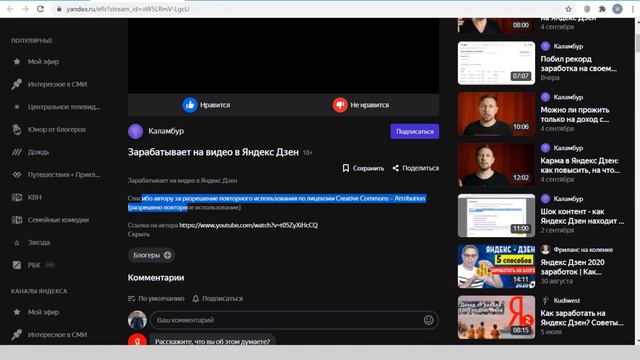This screenshot has height=360, width=640.
Task: Click the microphone icon of top Интересное в СМИ
Action: 17,84
